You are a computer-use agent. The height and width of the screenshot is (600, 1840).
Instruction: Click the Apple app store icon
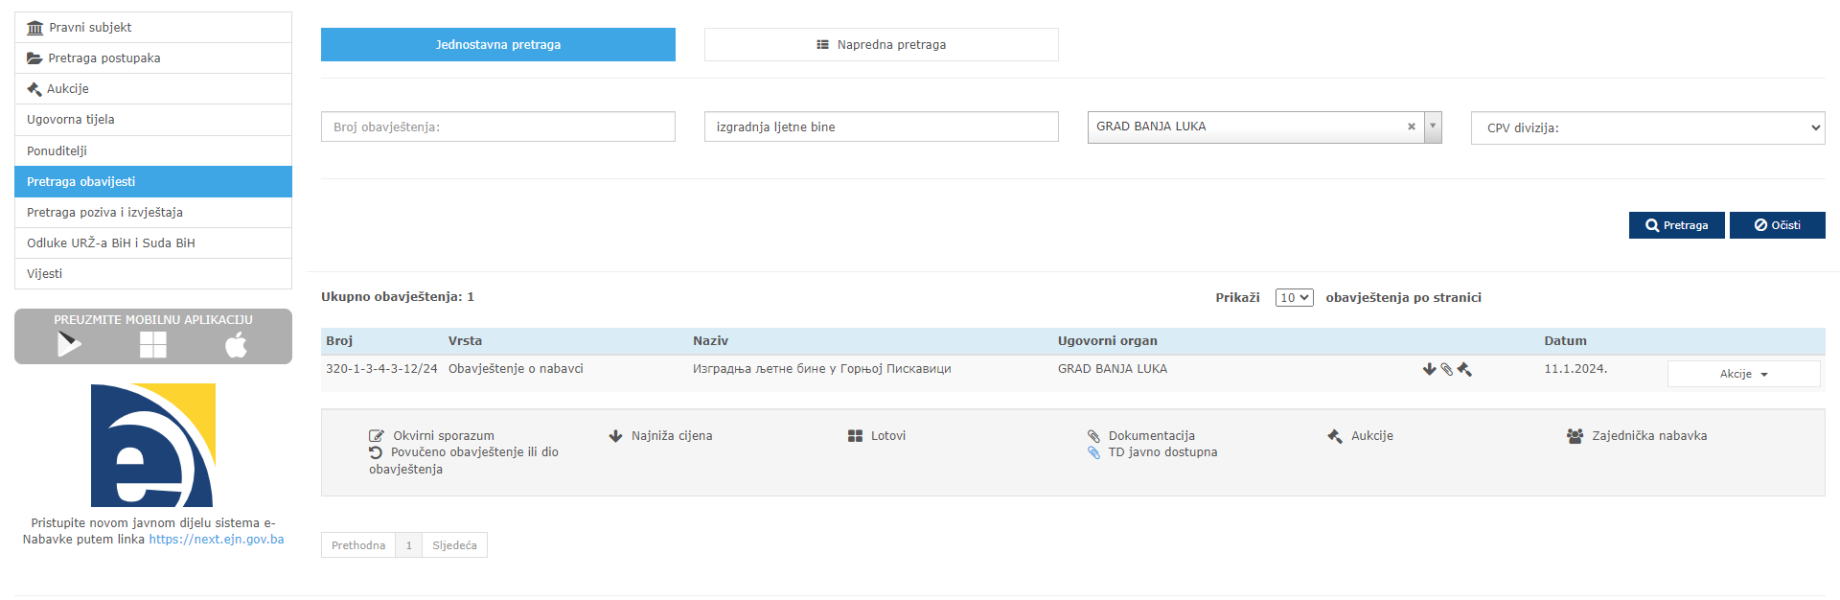[x=236, y=345]
